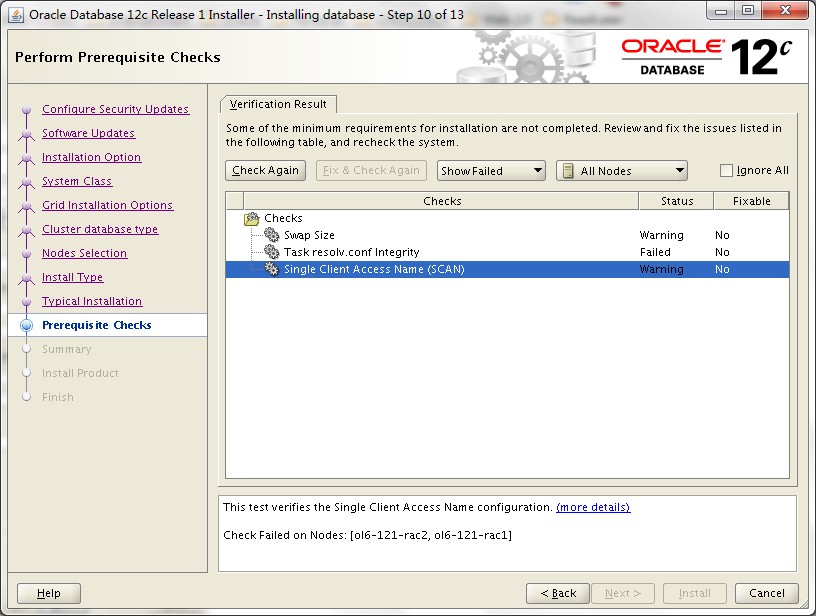The width and height of the screenshot is (816, 616).
Task: Open the more details link
Action: point(593,507)
